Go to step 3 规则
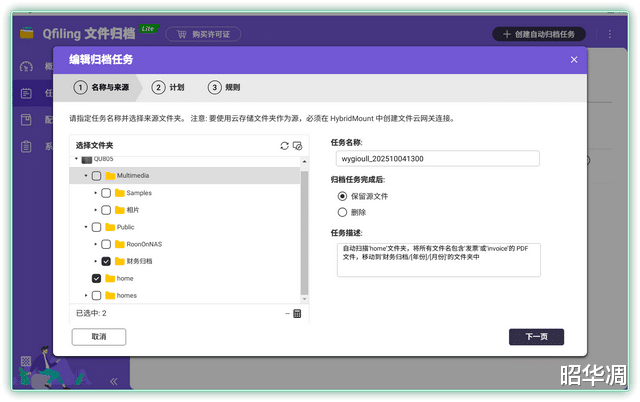 224,87
